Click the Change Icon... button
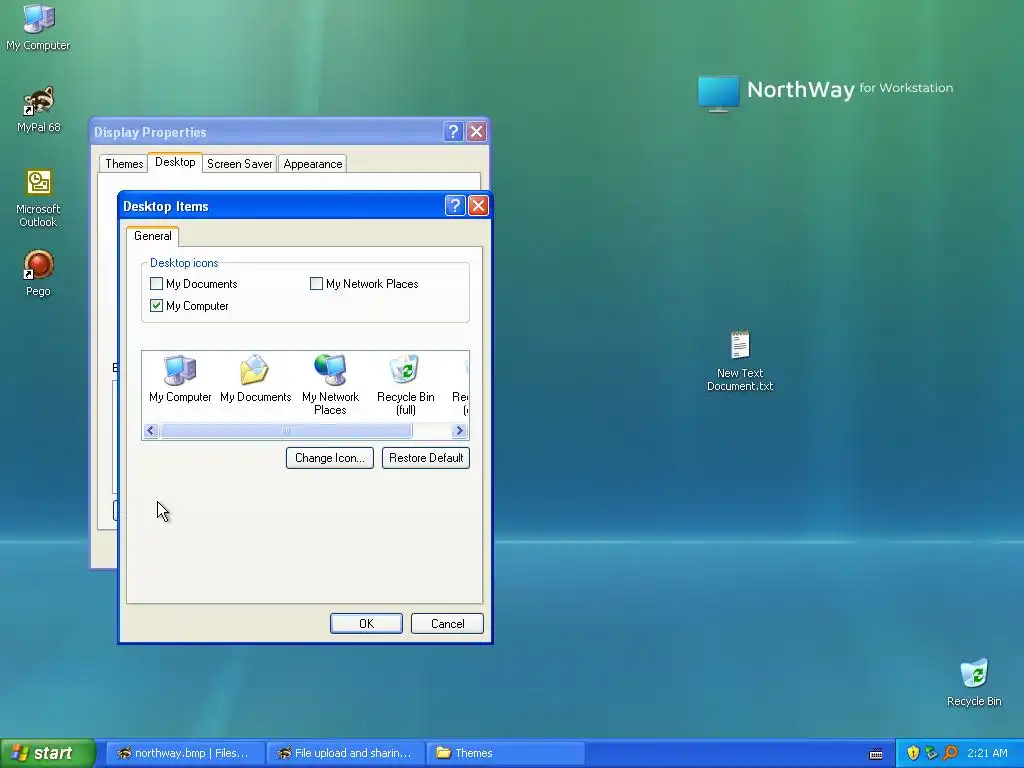The image size is (1024, 768). click(330, 458)
